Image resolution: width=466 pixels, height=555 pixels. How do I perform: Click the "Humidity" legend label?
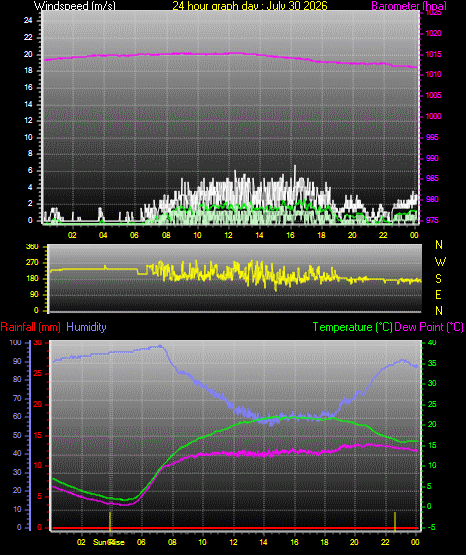(x=86, y=327)
